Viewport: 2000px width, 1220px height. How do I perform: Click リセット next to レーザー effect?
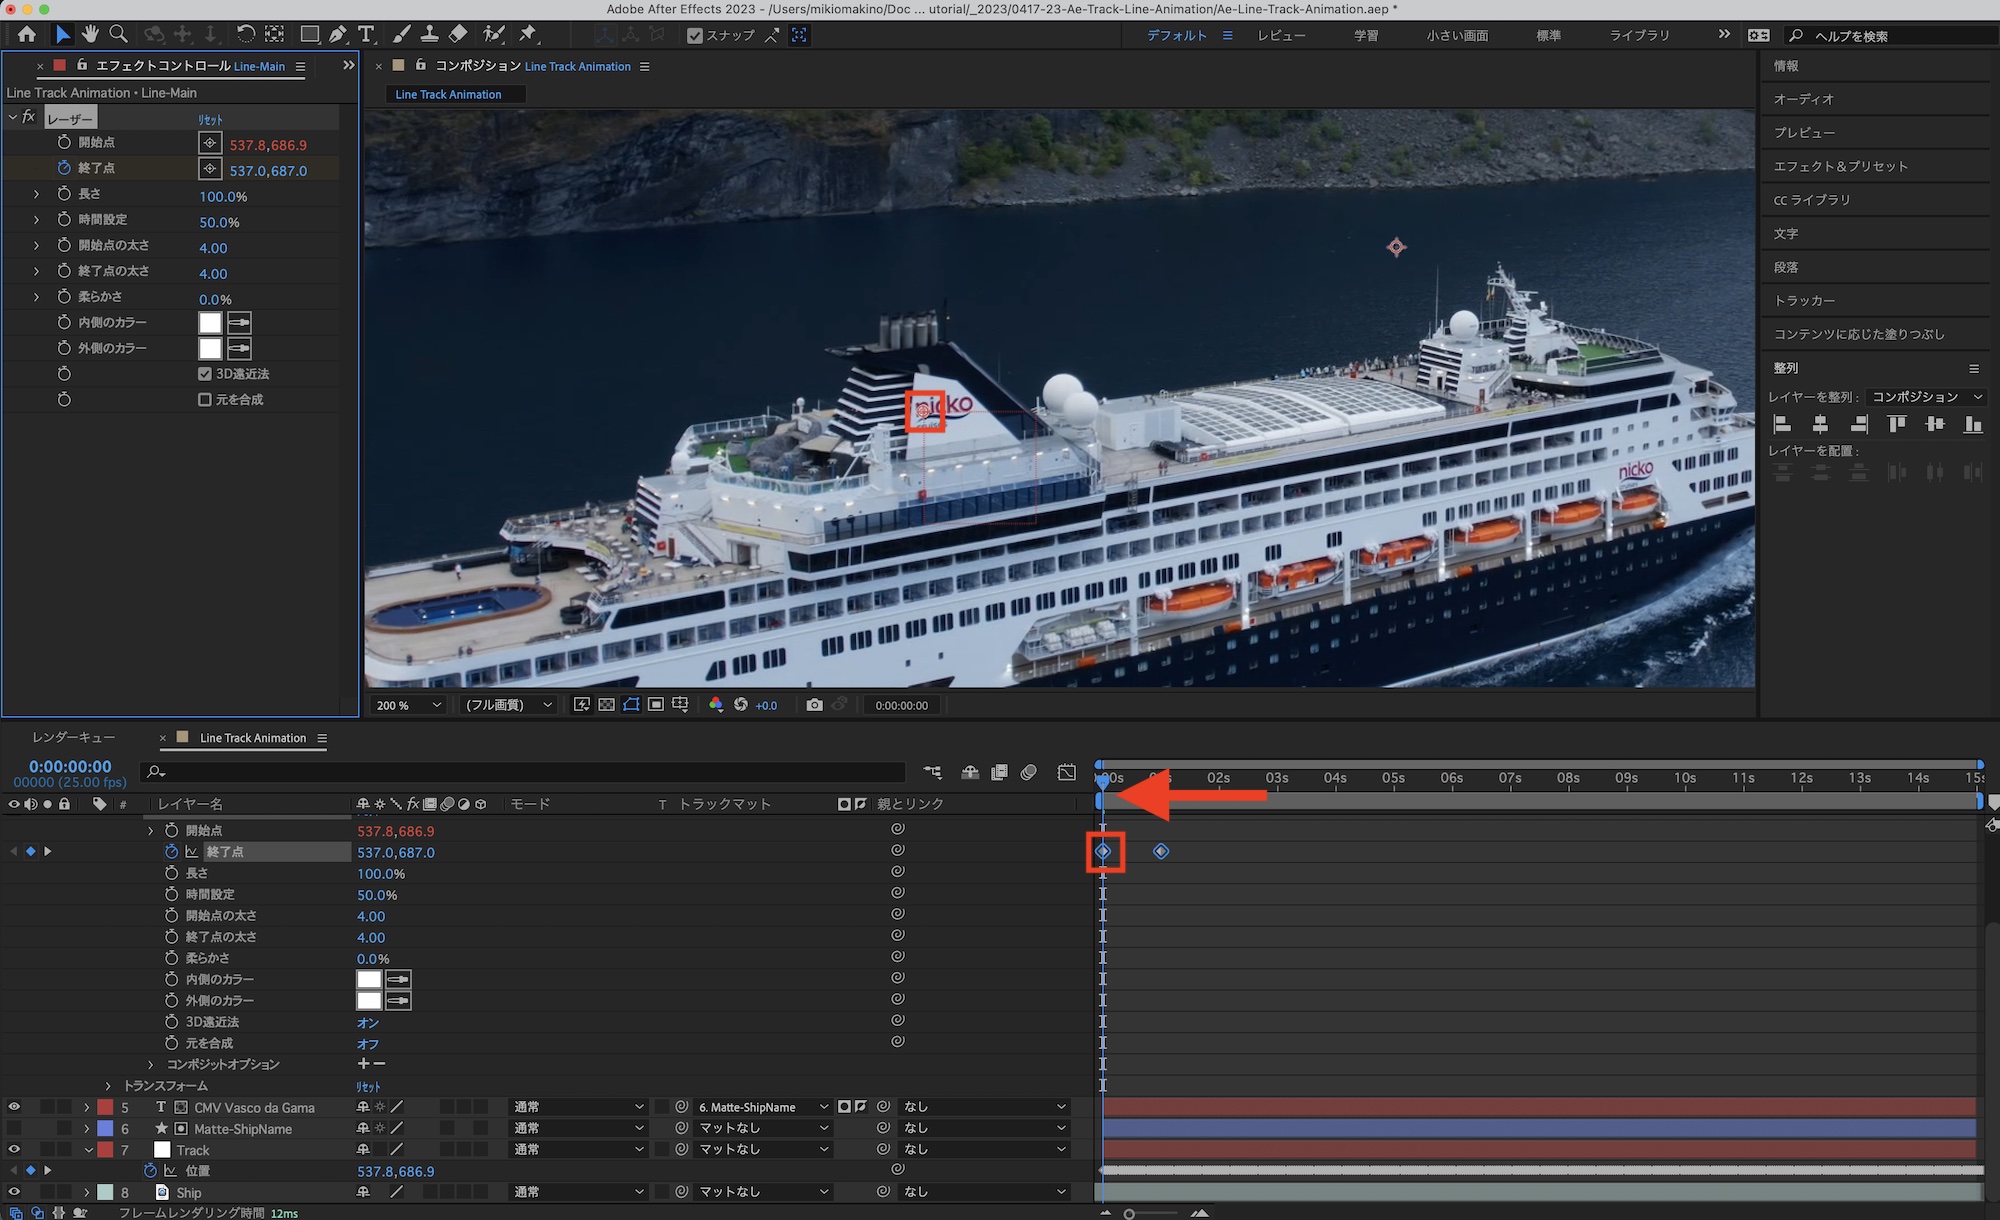point(210,119)
